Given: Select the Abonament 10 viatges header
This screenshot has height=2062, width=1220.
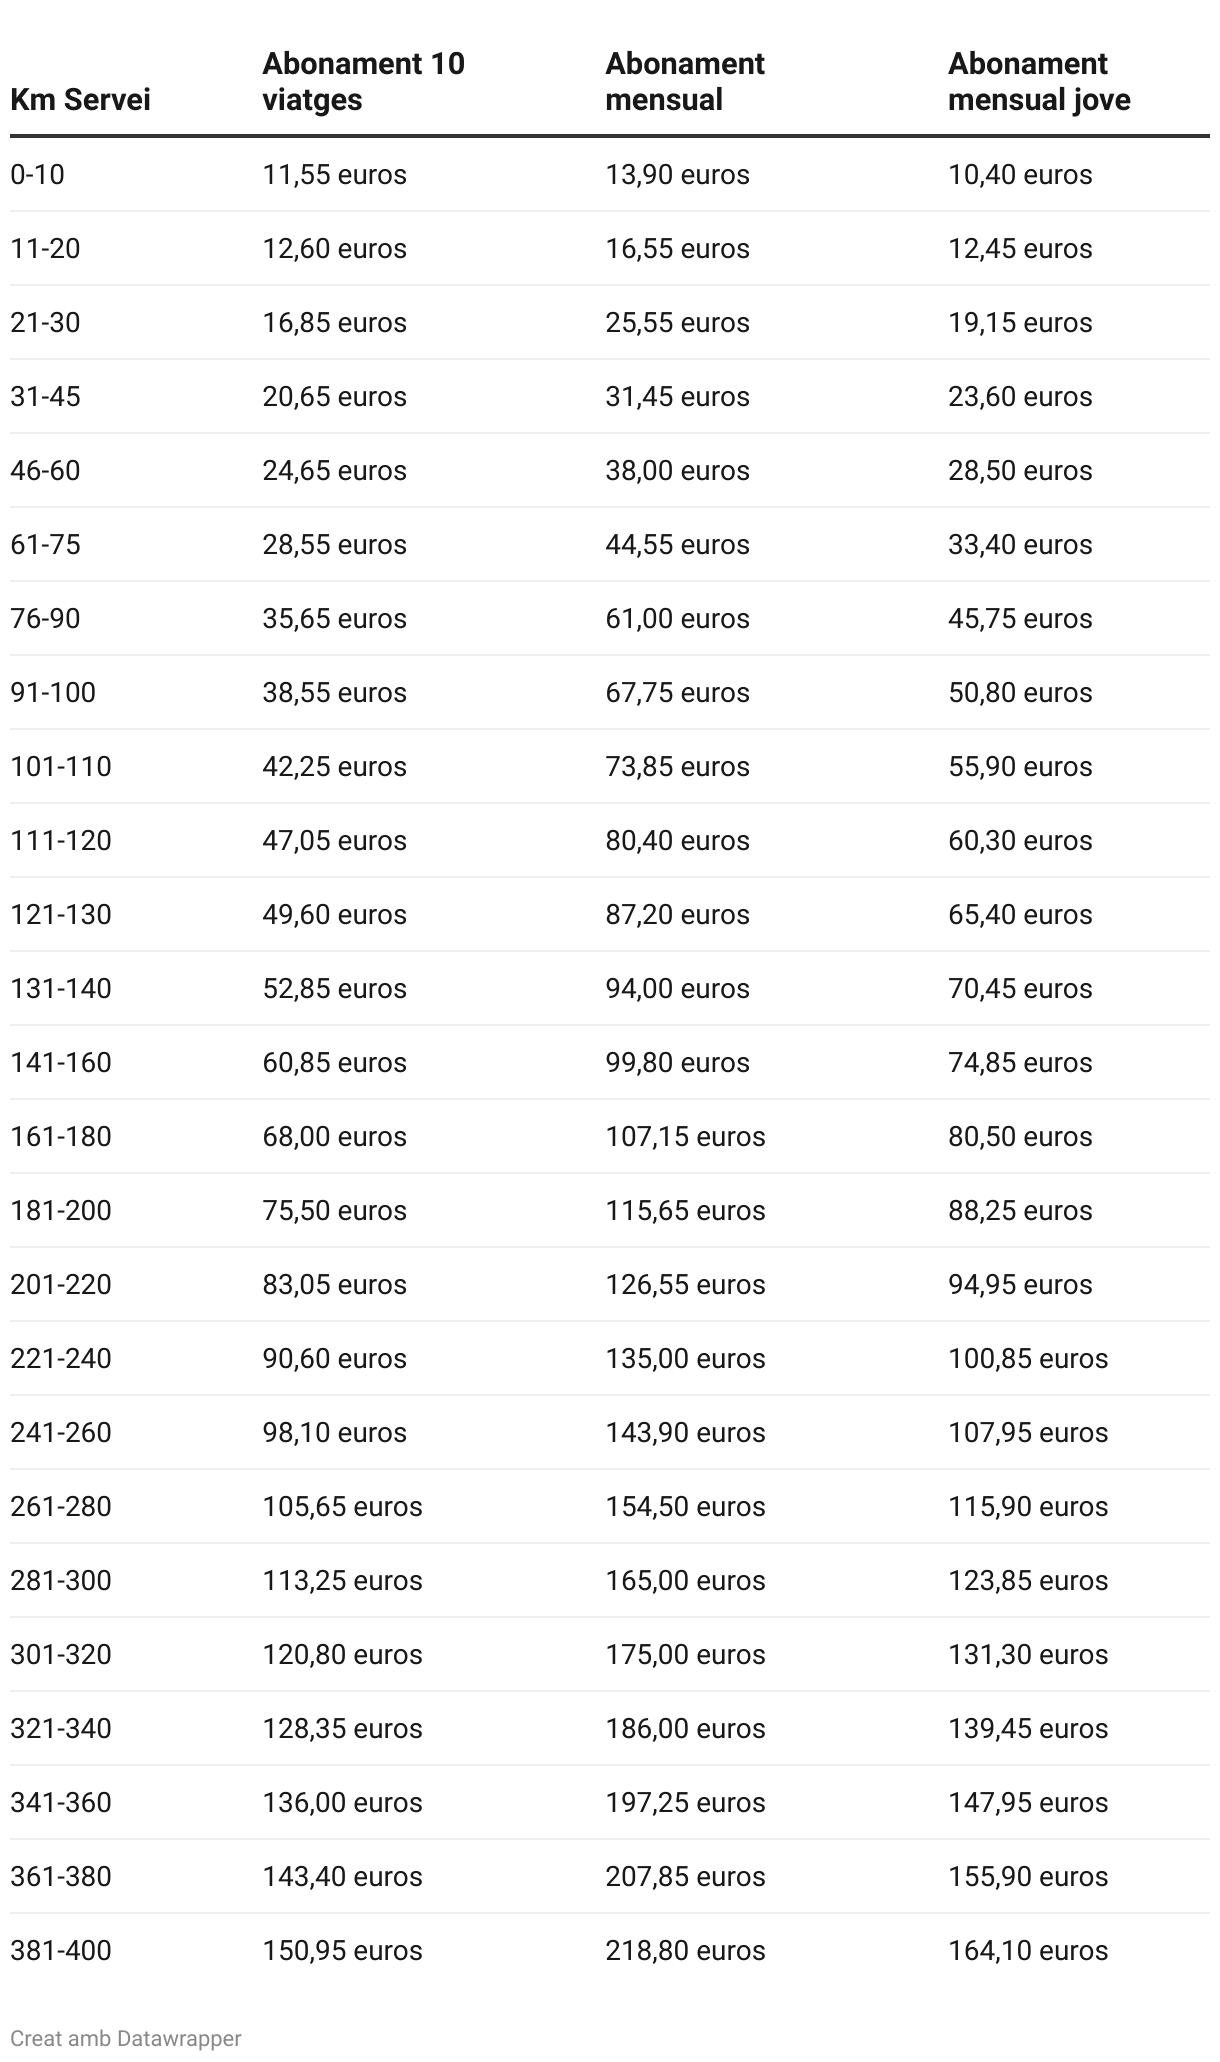Looking at the screenshot, I should [363, 82].
